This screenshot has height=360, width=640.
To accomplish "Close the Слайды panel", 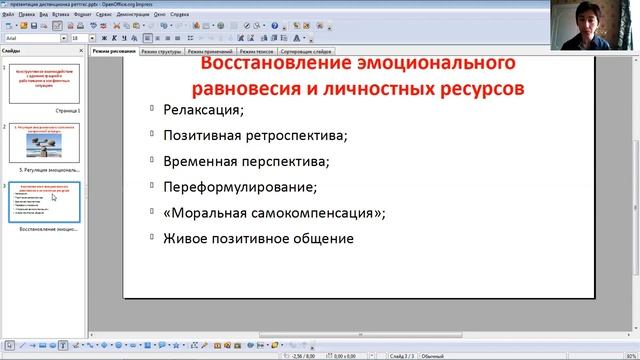I will coord(81,51).
